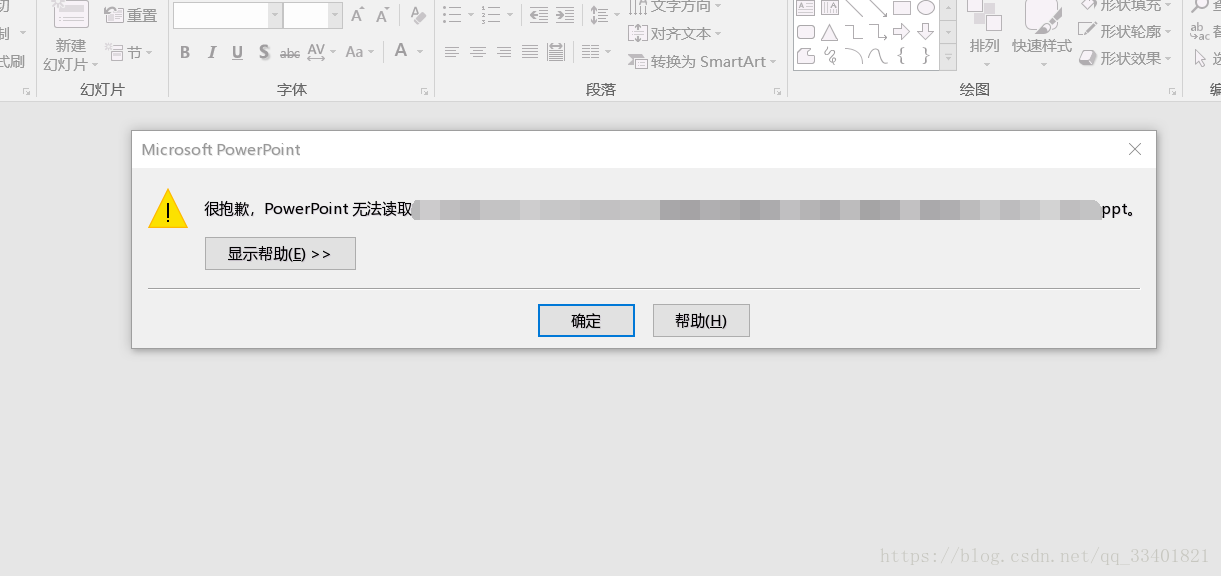The width and height of the screenshot is (1221, 576).
Task: Decrease font size with the smaller A icon
Action: click(383, 15)
